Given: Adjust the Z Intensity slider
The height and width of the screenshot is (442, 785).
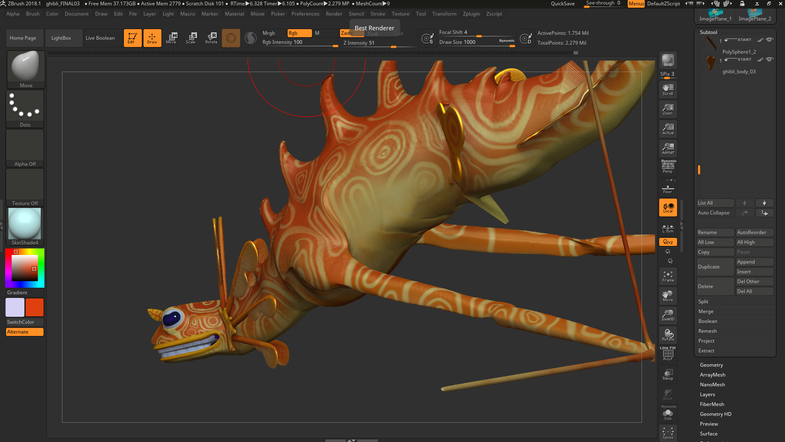Looking at the screenshot, I should coord(379,43).
